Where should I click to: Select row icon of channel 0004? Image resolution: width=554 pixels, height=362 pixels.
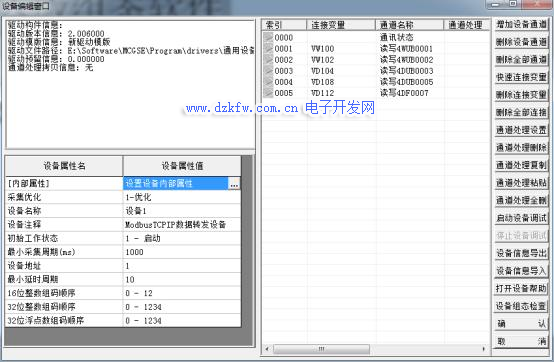(x=268, y=82)
